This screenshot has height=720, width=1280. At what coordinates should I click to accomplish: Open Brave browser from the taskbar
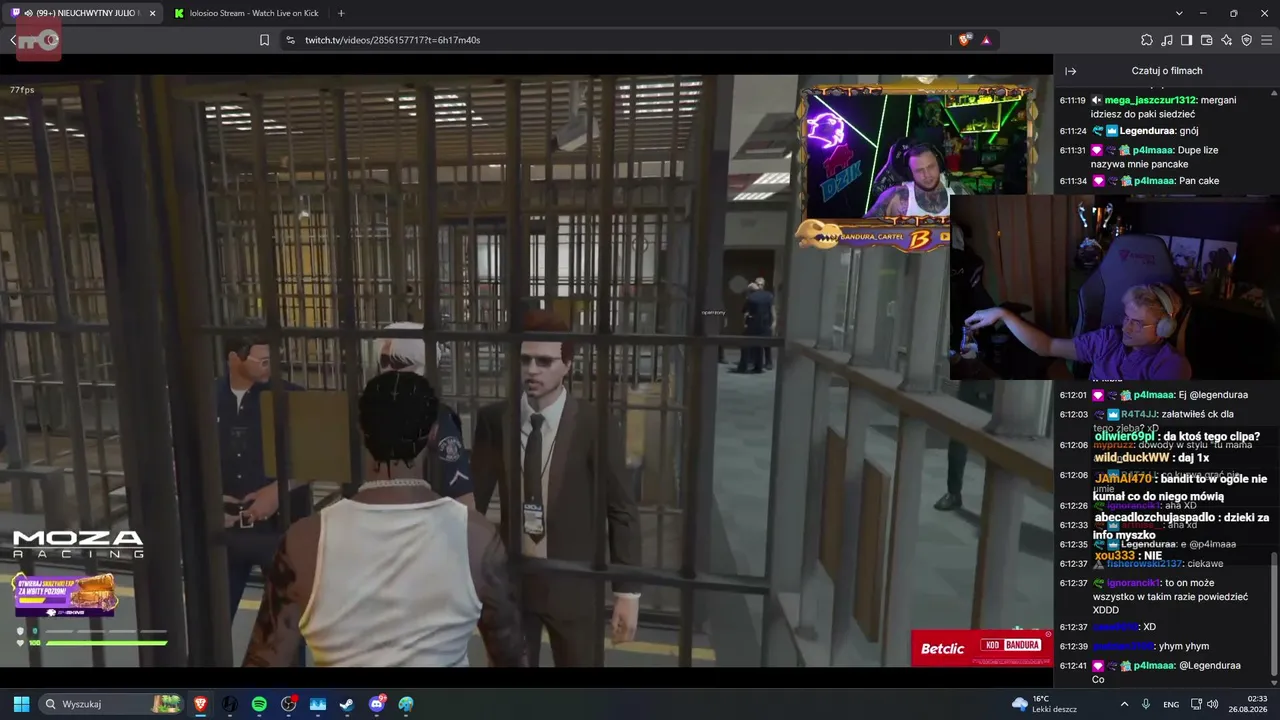click(x=201, y=704)
